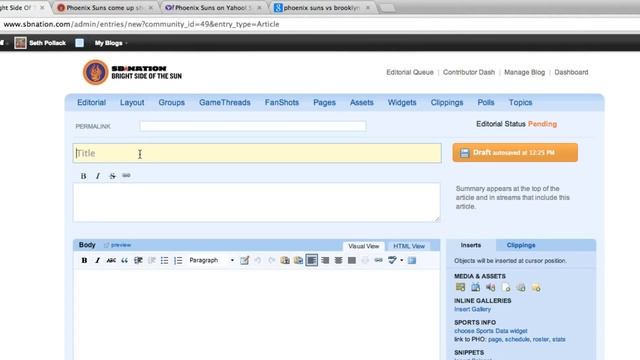Open the Dashboard link
Viewport: 640px width, 360px height.
pos(571,72)
